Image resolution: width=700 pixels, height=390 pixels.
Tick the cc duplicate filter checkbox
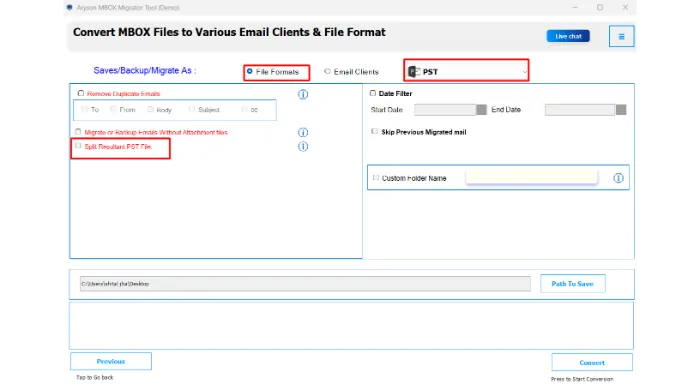[244, 109]
